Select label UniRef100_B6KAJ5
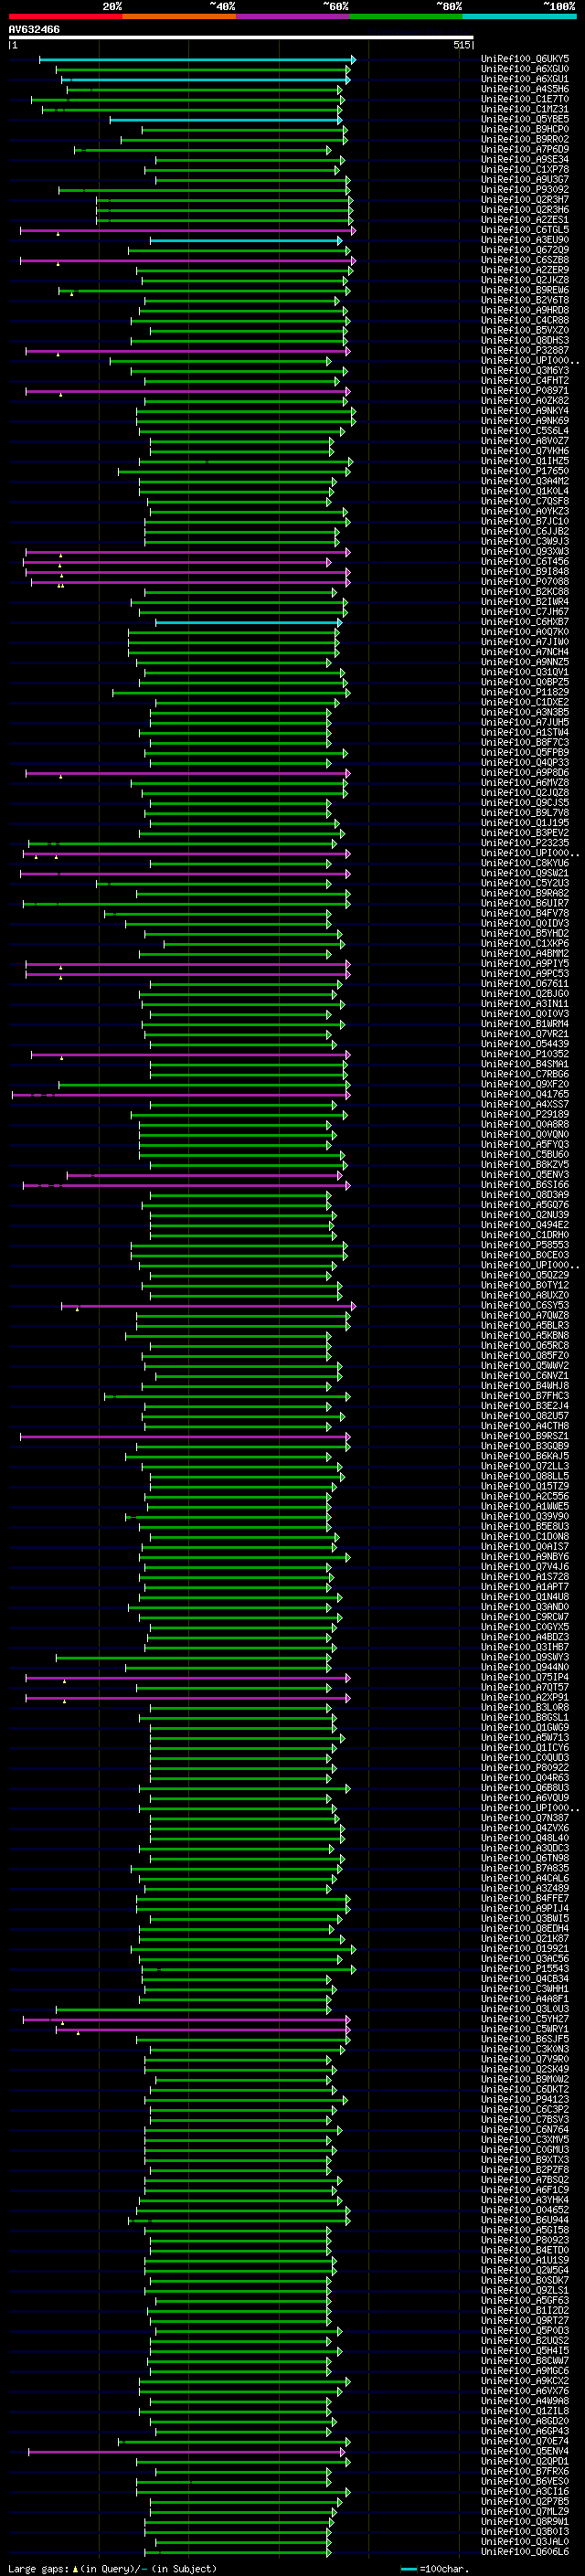The height and width of the screenshot is (2576, 585). (x=525, y=1455)
